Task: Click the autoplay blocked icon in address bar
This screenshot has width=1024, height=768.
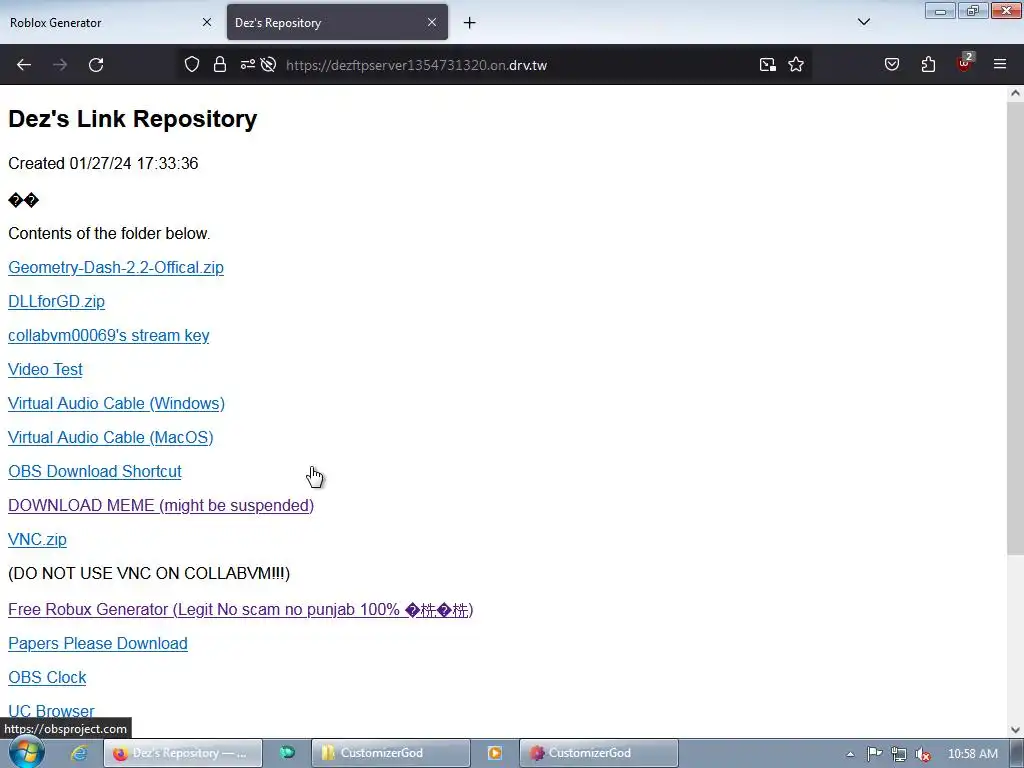Action: pyautogui.click(x=268, y=65)
